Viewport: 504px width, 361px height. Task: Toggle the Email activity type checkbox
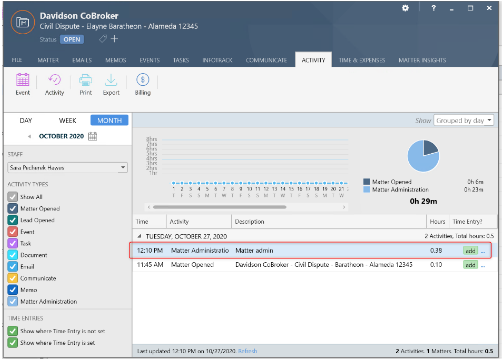click(13, 267)
